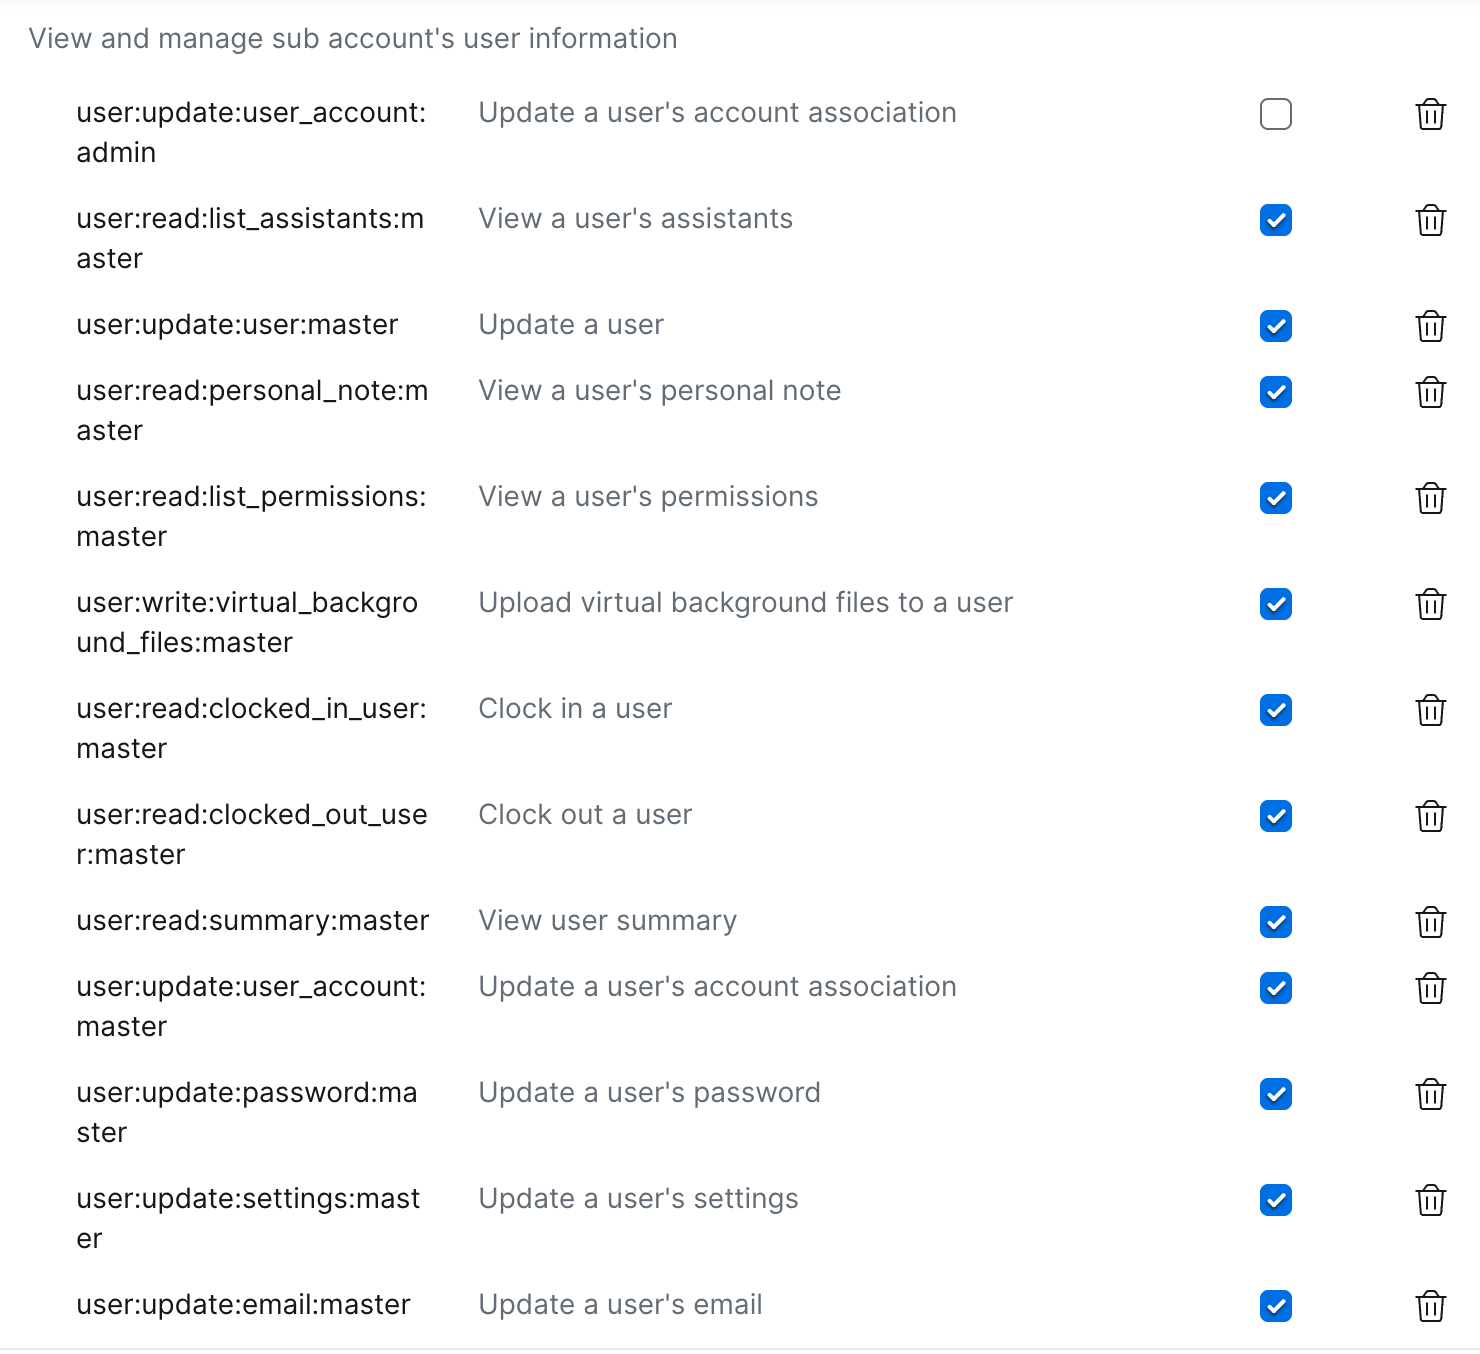Viewport: 1480px width, 1354px height.
Task: Remove the user:read:list_assistants:master scope
Action: tap(1431, 220)
